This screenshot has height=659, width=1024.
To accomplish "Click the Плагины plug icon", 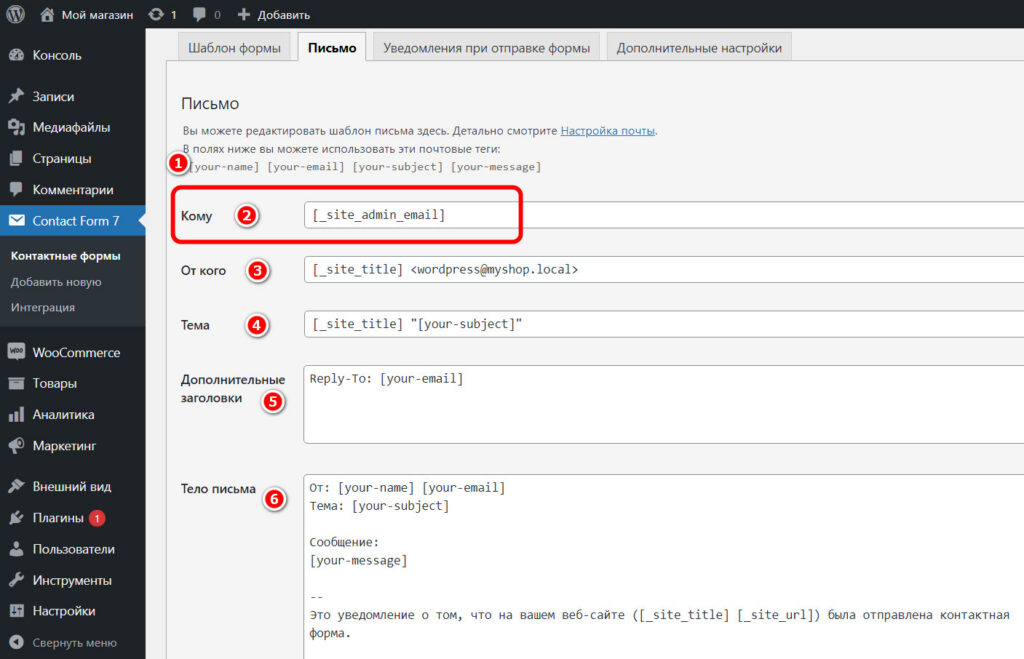I will click(x=16, y=518).
